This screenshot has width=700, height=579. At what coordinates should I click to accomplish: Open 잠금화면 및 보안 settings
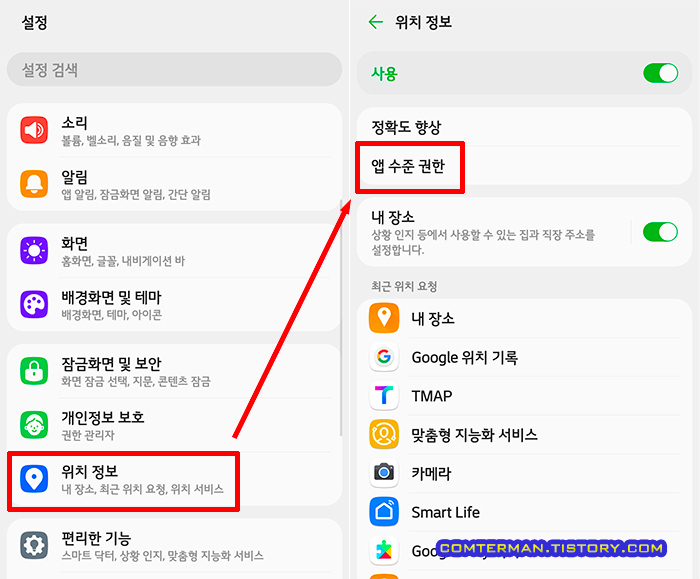point(175,371)
